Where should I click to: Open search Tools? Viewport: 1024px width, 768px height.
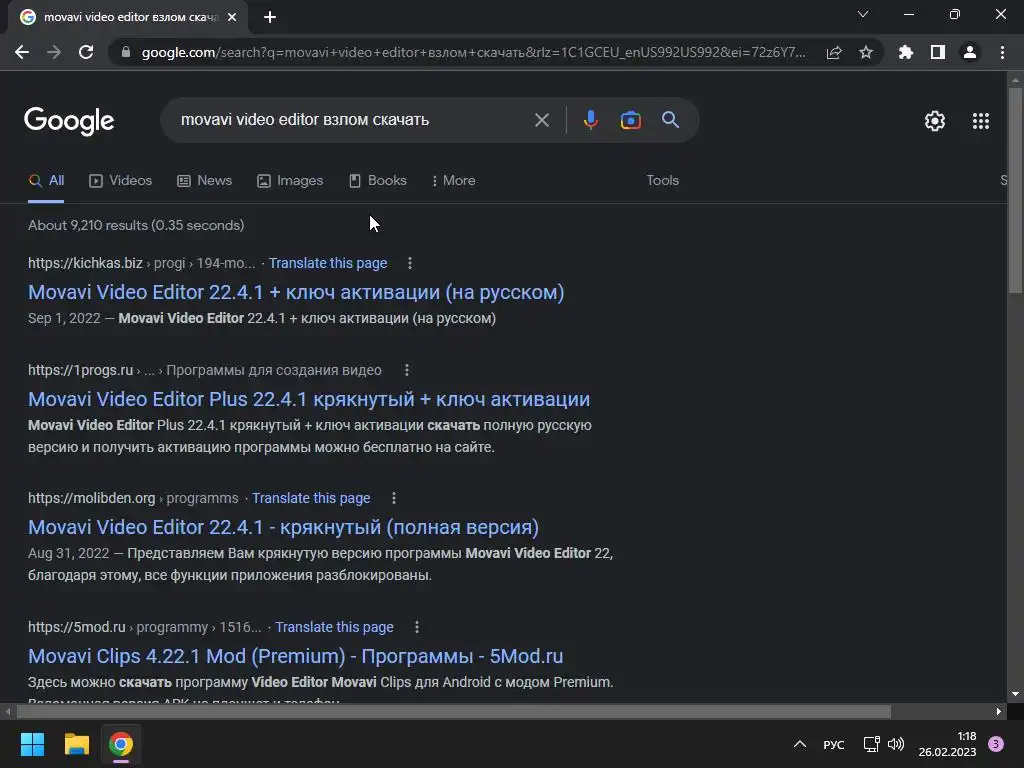662,180
